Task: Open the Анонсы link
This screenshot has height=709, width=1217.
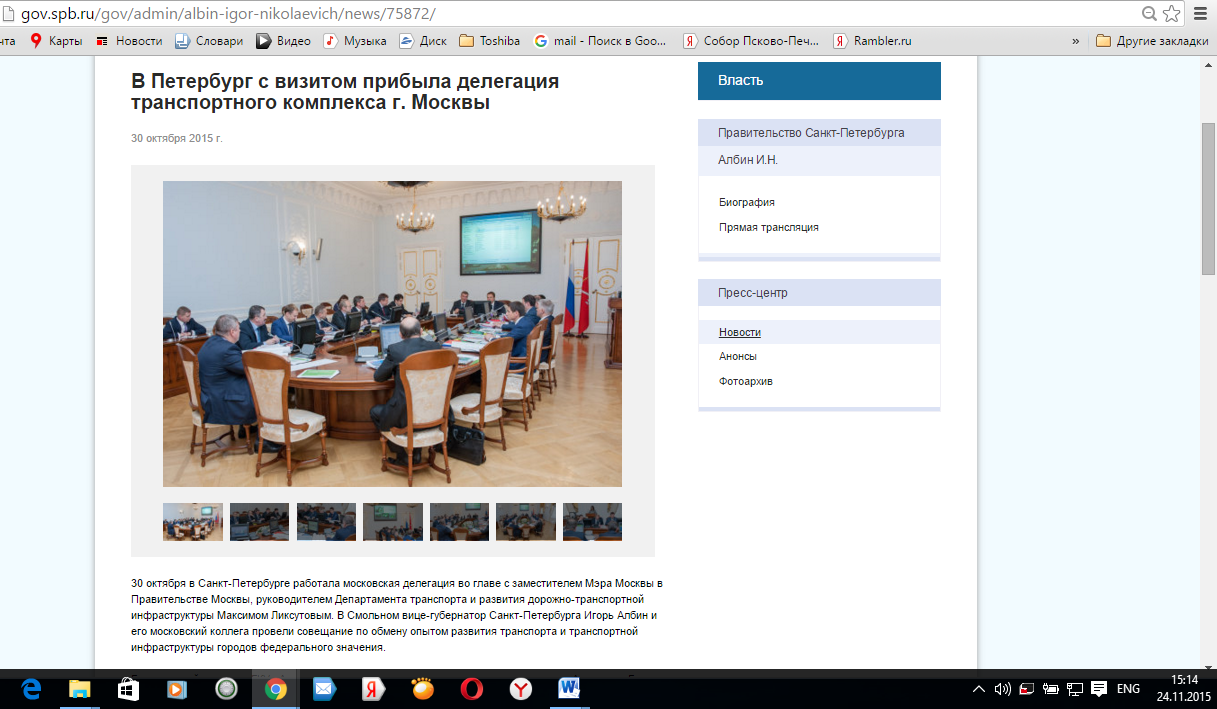Action: (x=737, y=356)
